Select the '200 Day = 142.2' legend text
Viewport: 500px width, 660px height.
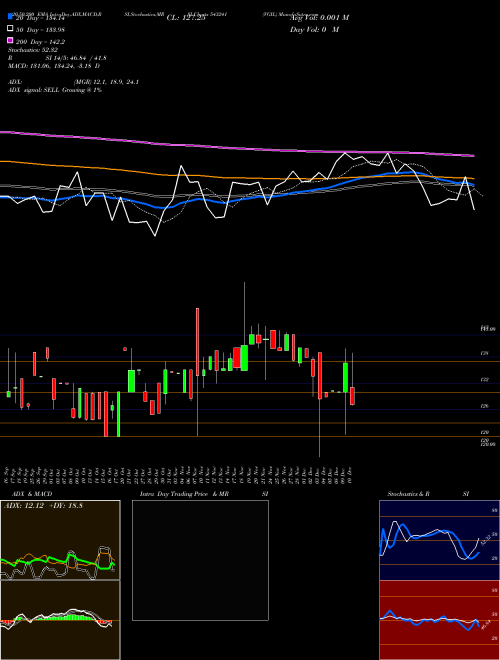[x=40, y=41]
